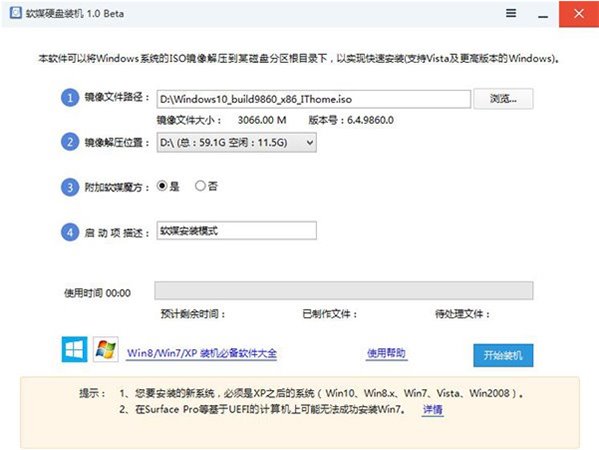Click the 预计剩余时间 label
Image resolution: width=599 pixels, height=450 pixels.
[193, 314]
